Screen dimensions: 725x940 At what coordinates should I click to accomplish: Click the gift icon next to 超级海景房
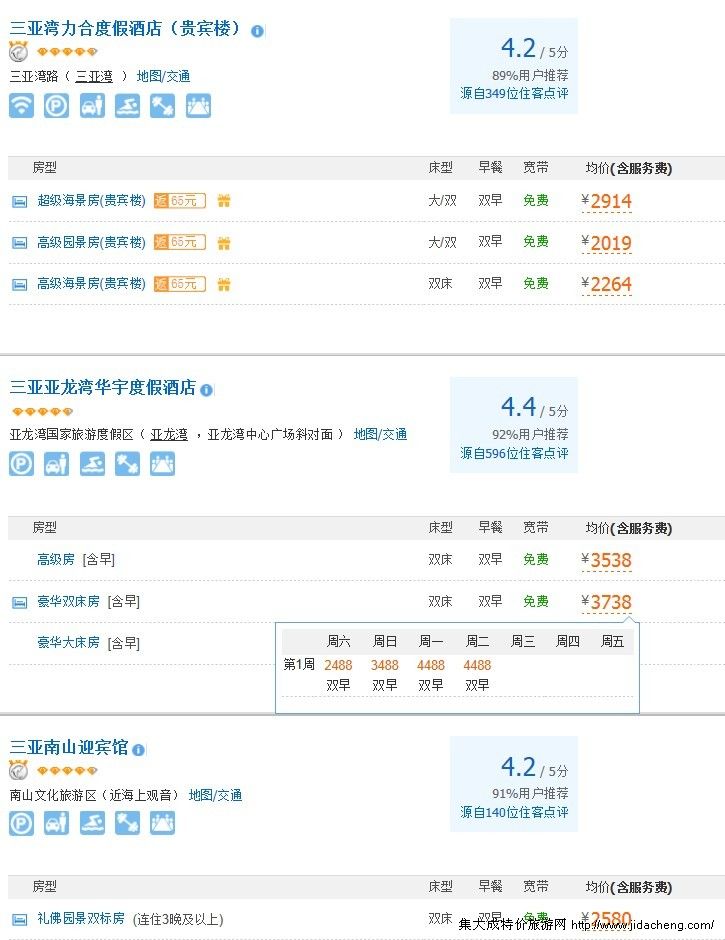[224, 201]
